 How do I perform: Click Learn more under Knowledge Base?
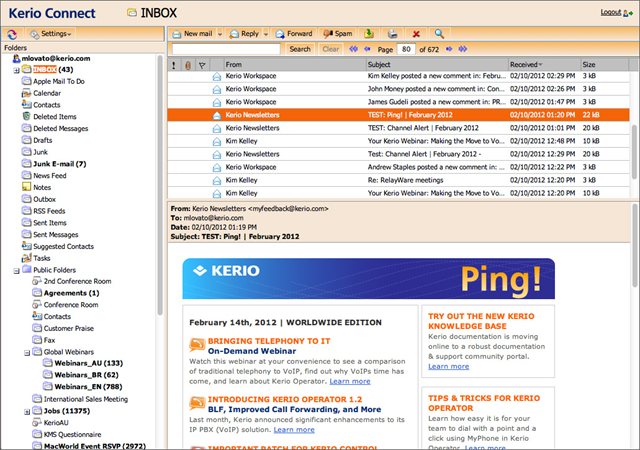pos(448,366)
